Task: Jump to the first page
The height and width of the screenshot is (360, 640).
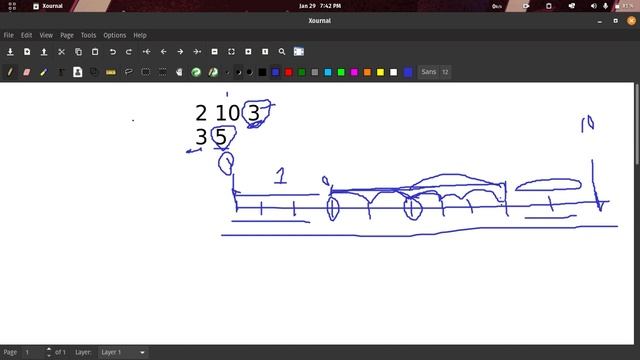Action: (x=147, y=52)
